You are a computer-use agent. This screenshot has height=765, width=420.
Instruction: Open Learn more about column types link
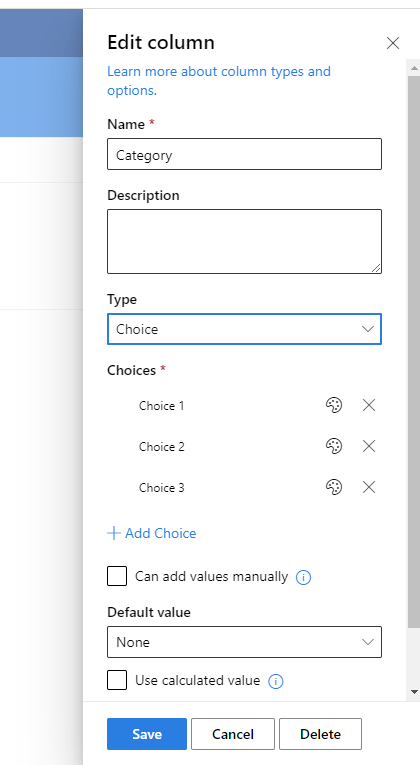(x=219, y=81)
